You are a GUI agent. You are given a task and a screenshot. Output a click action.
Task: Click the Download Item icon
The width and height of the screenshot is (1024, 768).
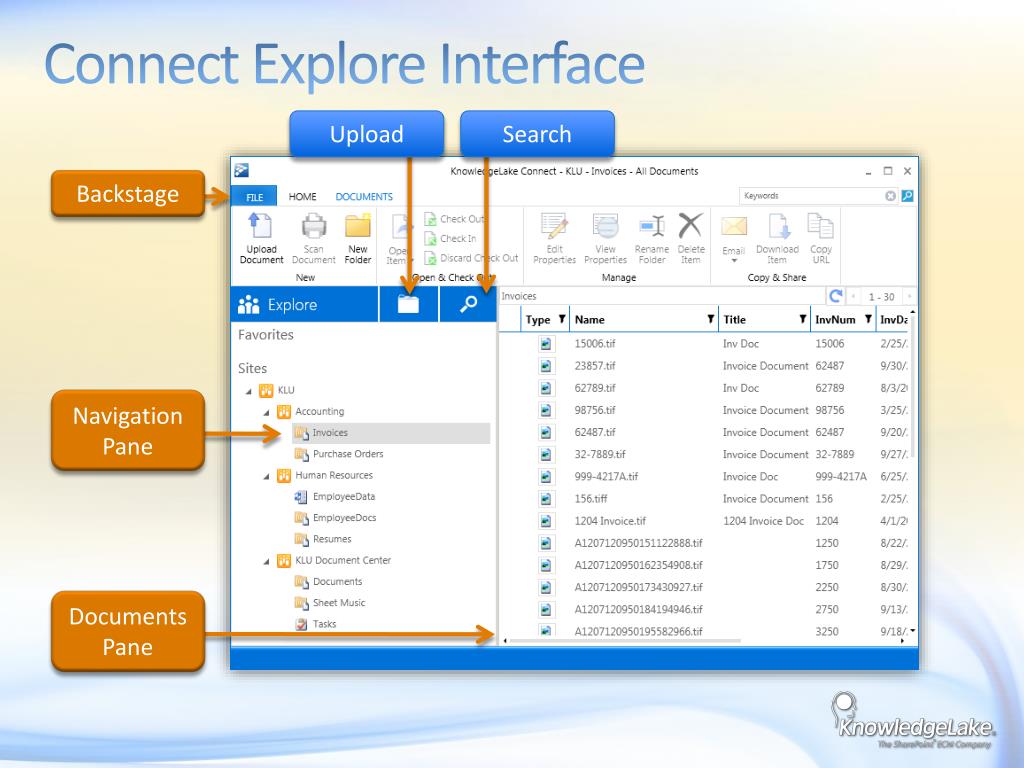point(778,226)
